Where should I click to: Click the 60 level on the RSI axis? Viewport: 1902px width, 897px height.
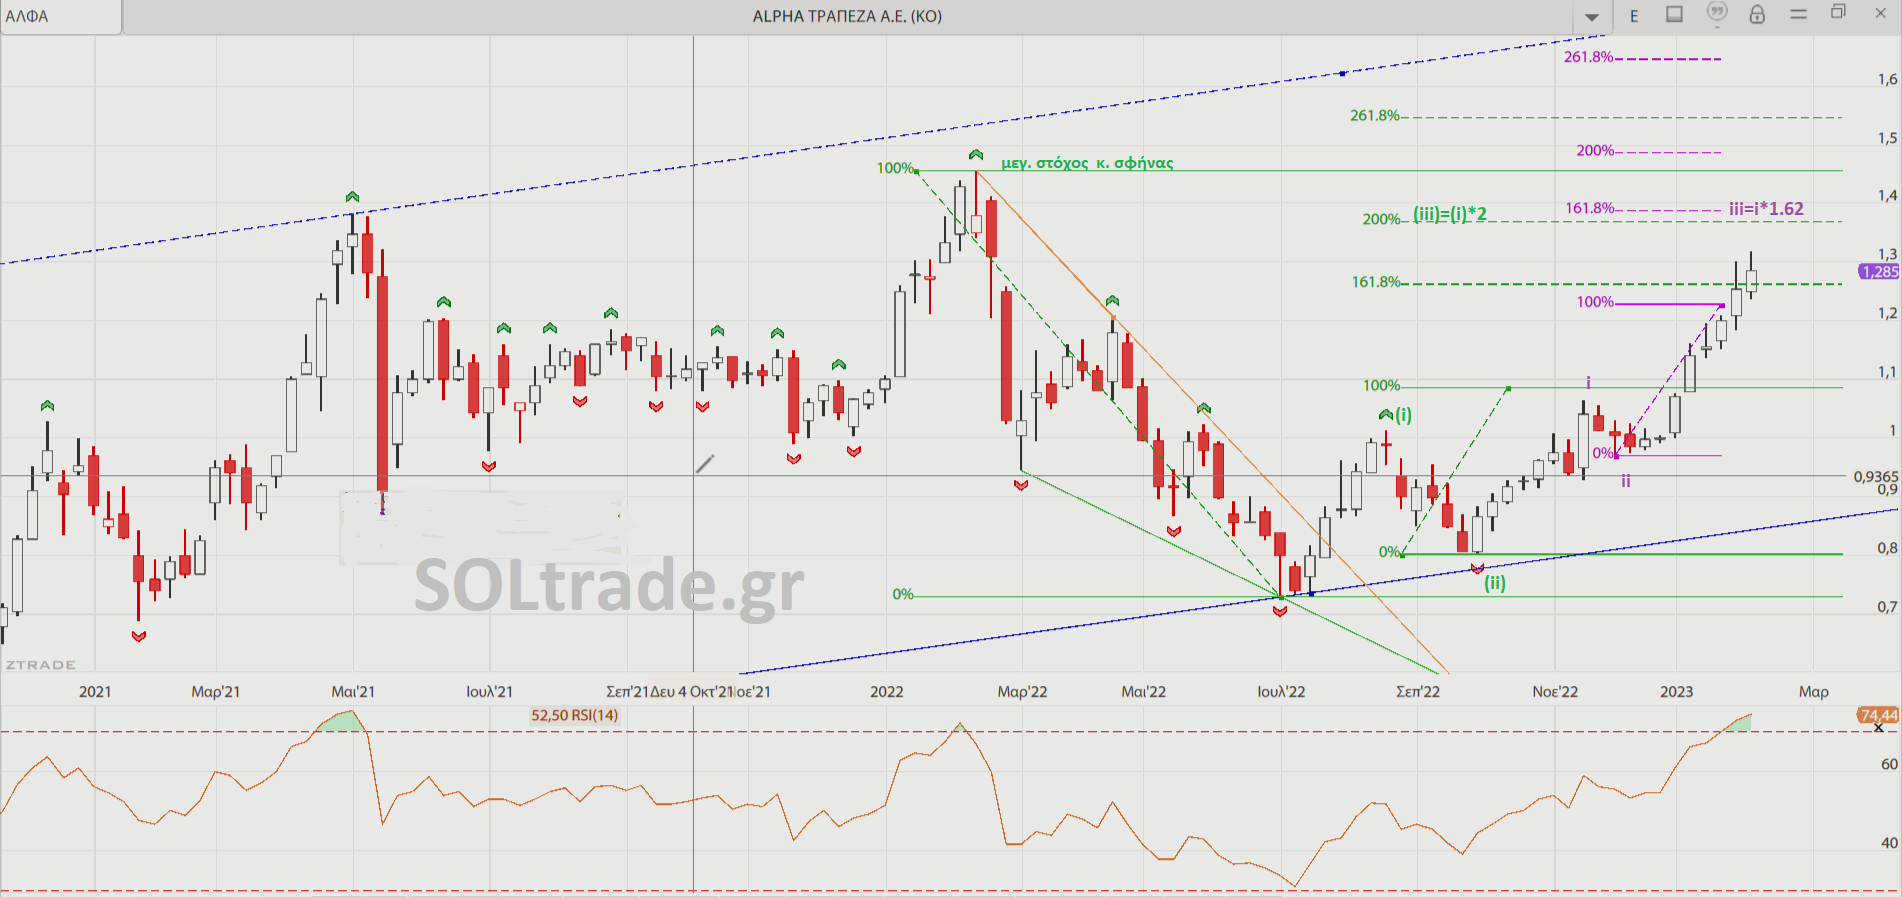1889,764
